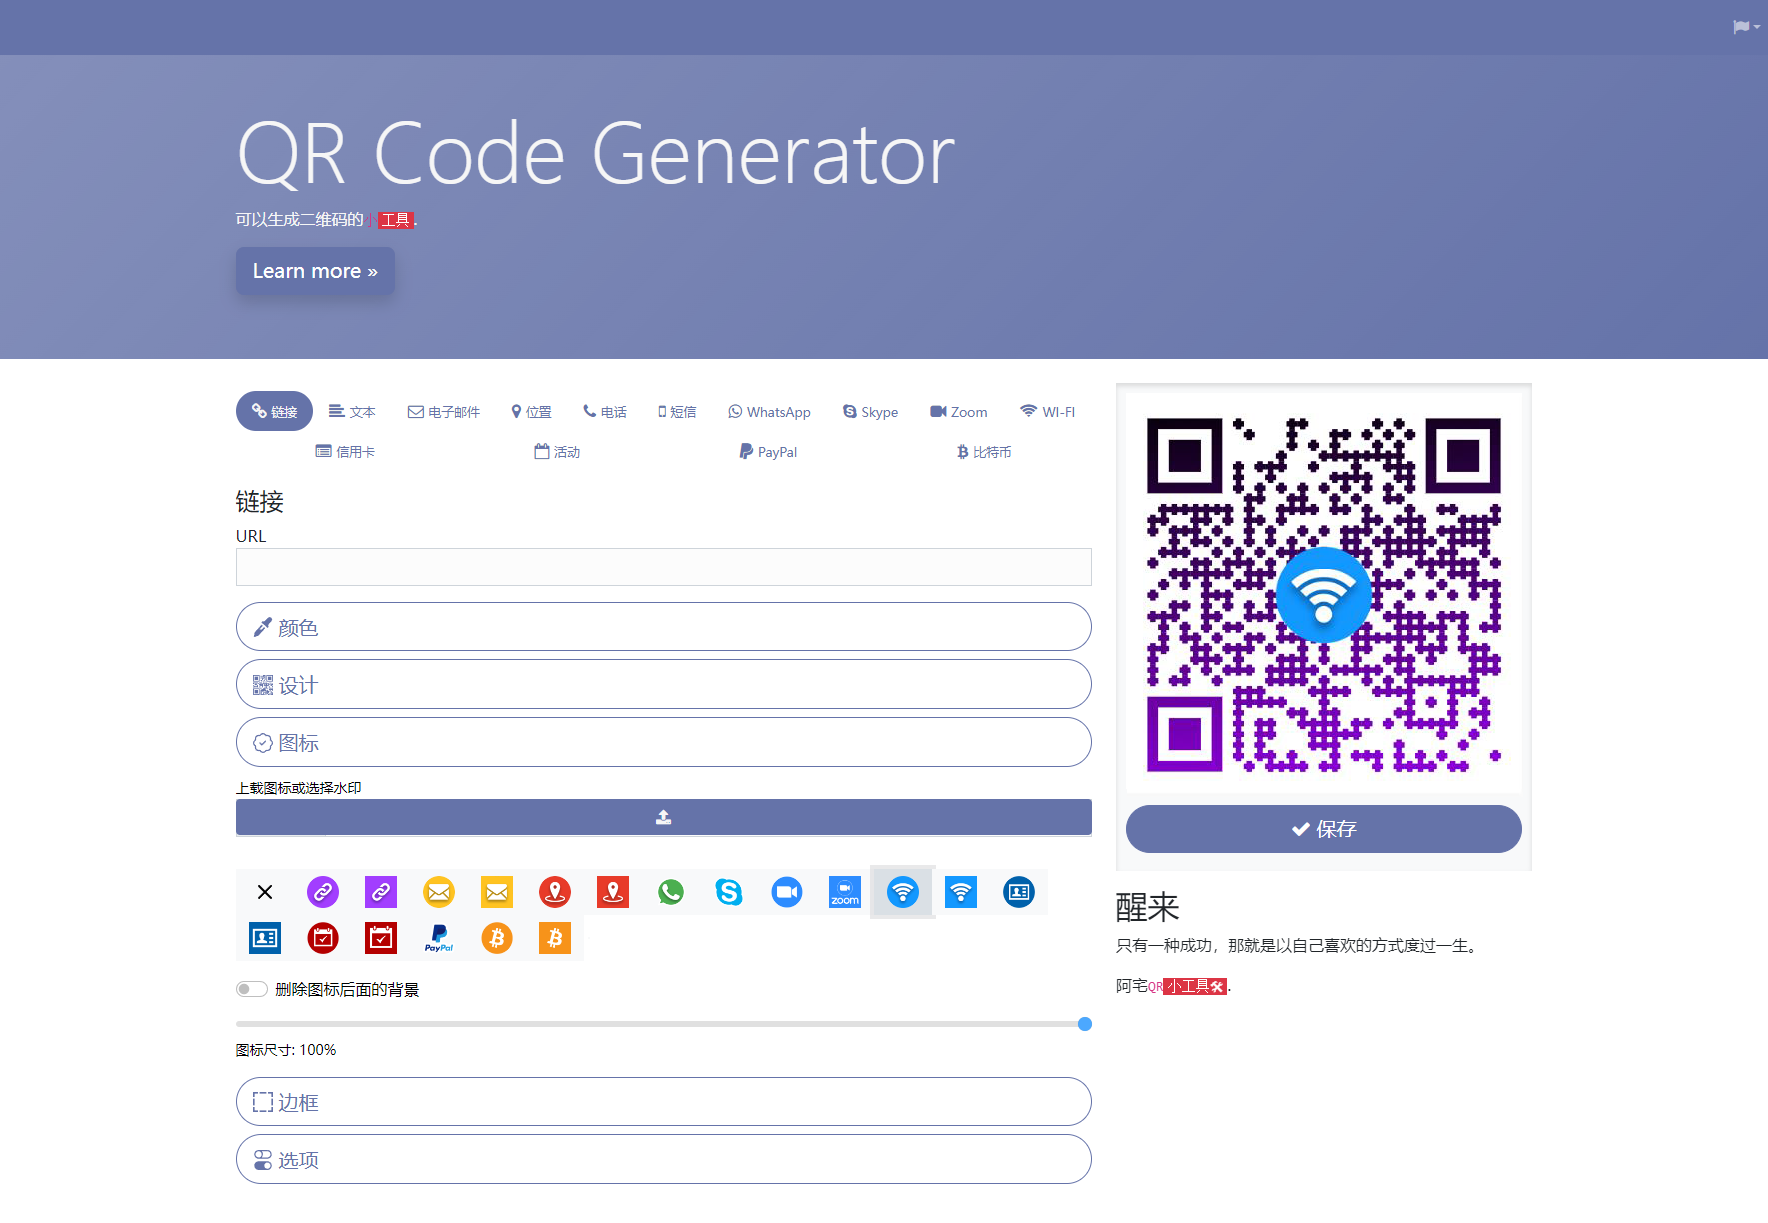Select the square red location pin icon

click(x=613, y=892)
